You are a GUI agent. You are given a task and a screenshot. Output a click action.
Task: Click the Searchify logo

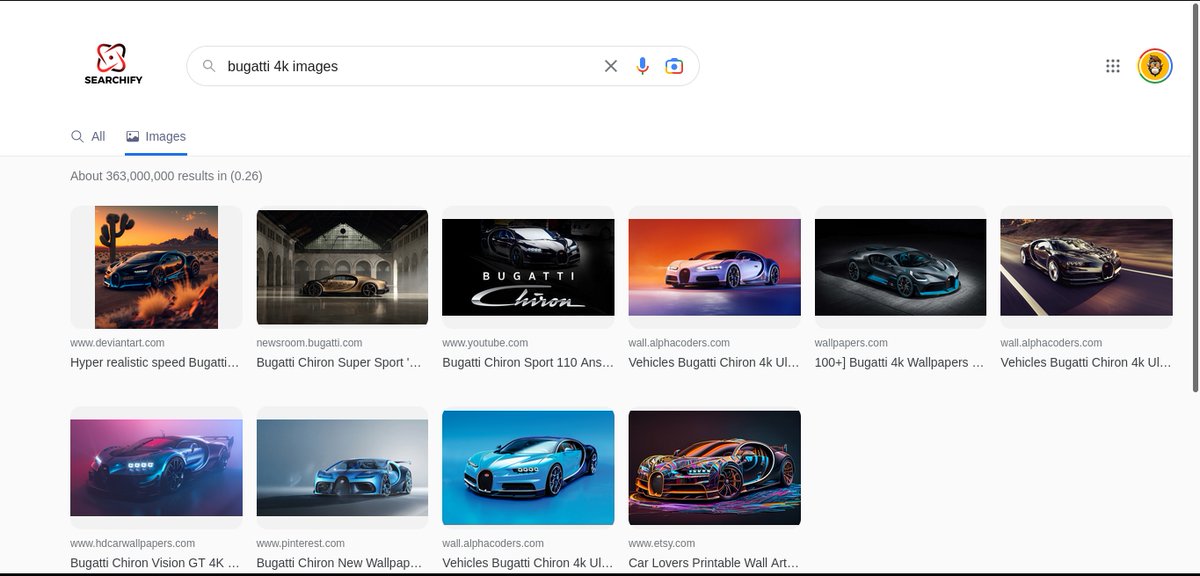(113, 65)
